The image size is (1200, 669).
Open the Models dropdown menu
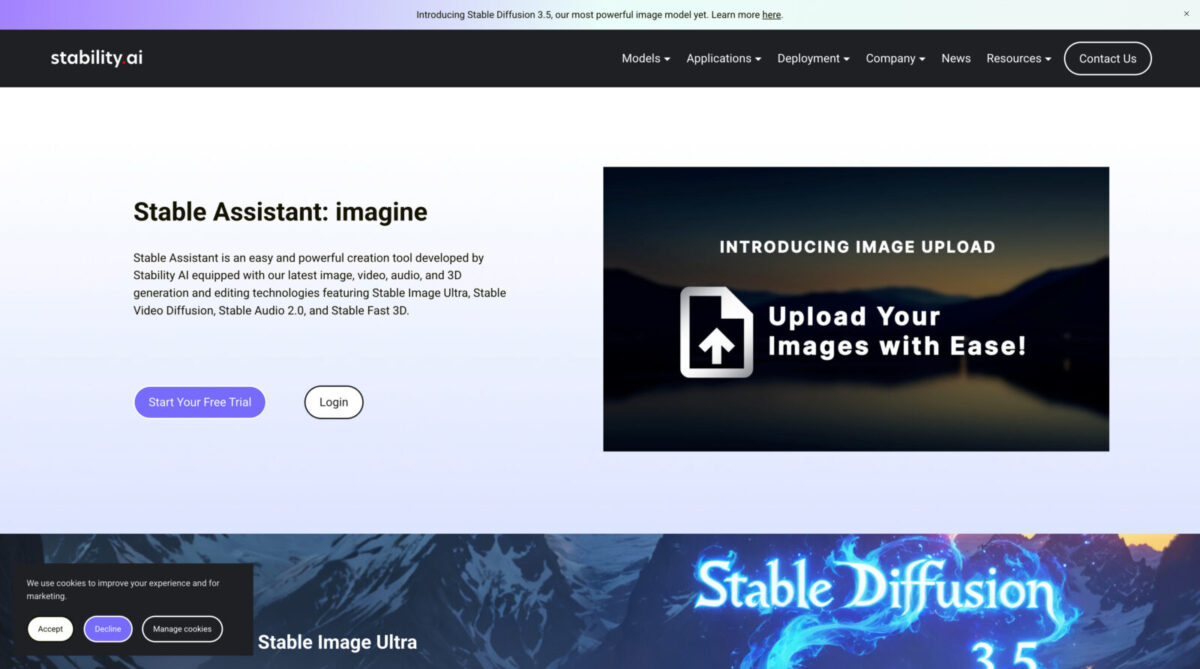click(645, 58)
